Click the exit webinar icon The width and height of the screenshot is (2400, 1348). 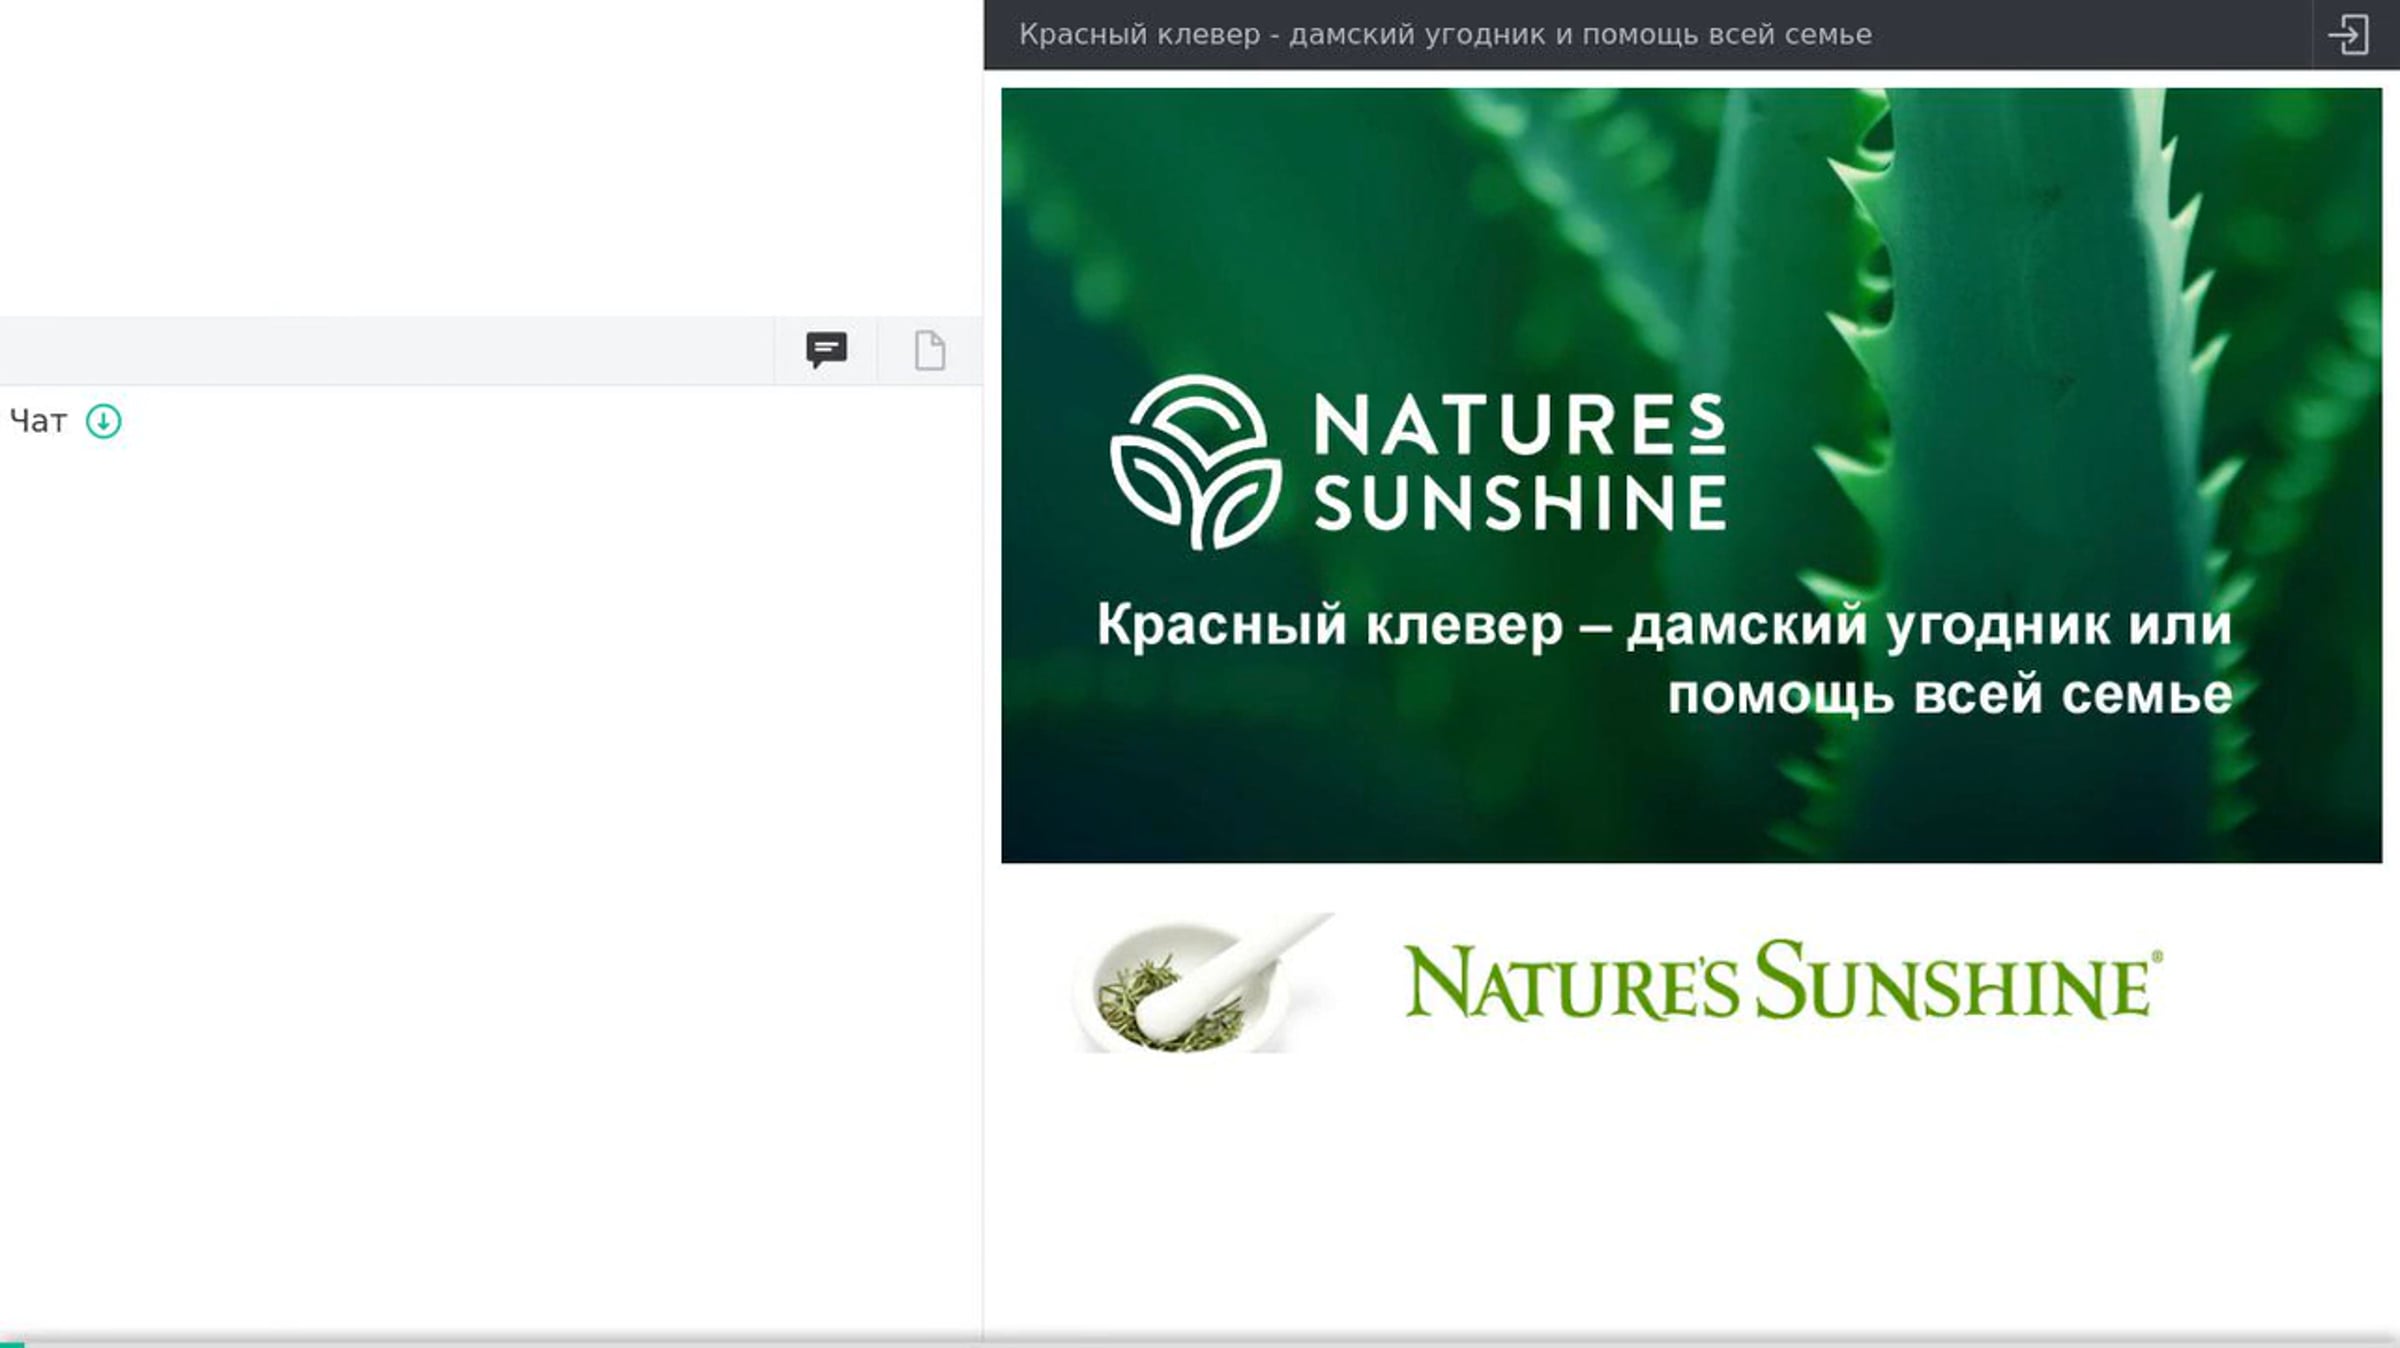coord(2349,35)
